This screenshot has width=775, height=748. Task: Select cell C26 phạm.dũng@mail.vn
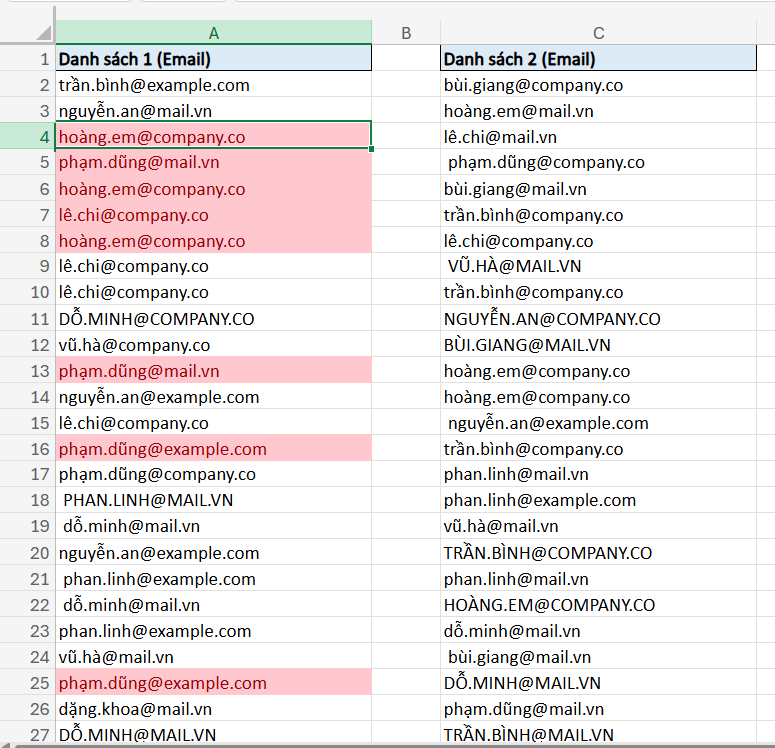(598, 709)
